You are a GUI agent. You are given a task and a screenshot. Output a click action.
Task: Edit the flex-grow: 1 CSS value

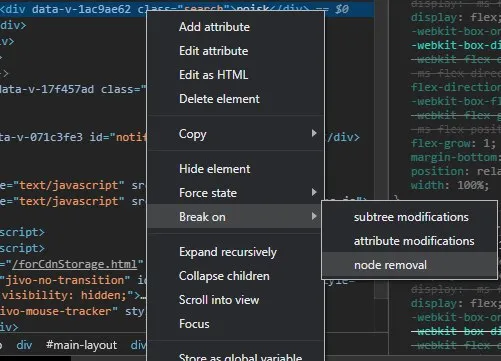487,143
